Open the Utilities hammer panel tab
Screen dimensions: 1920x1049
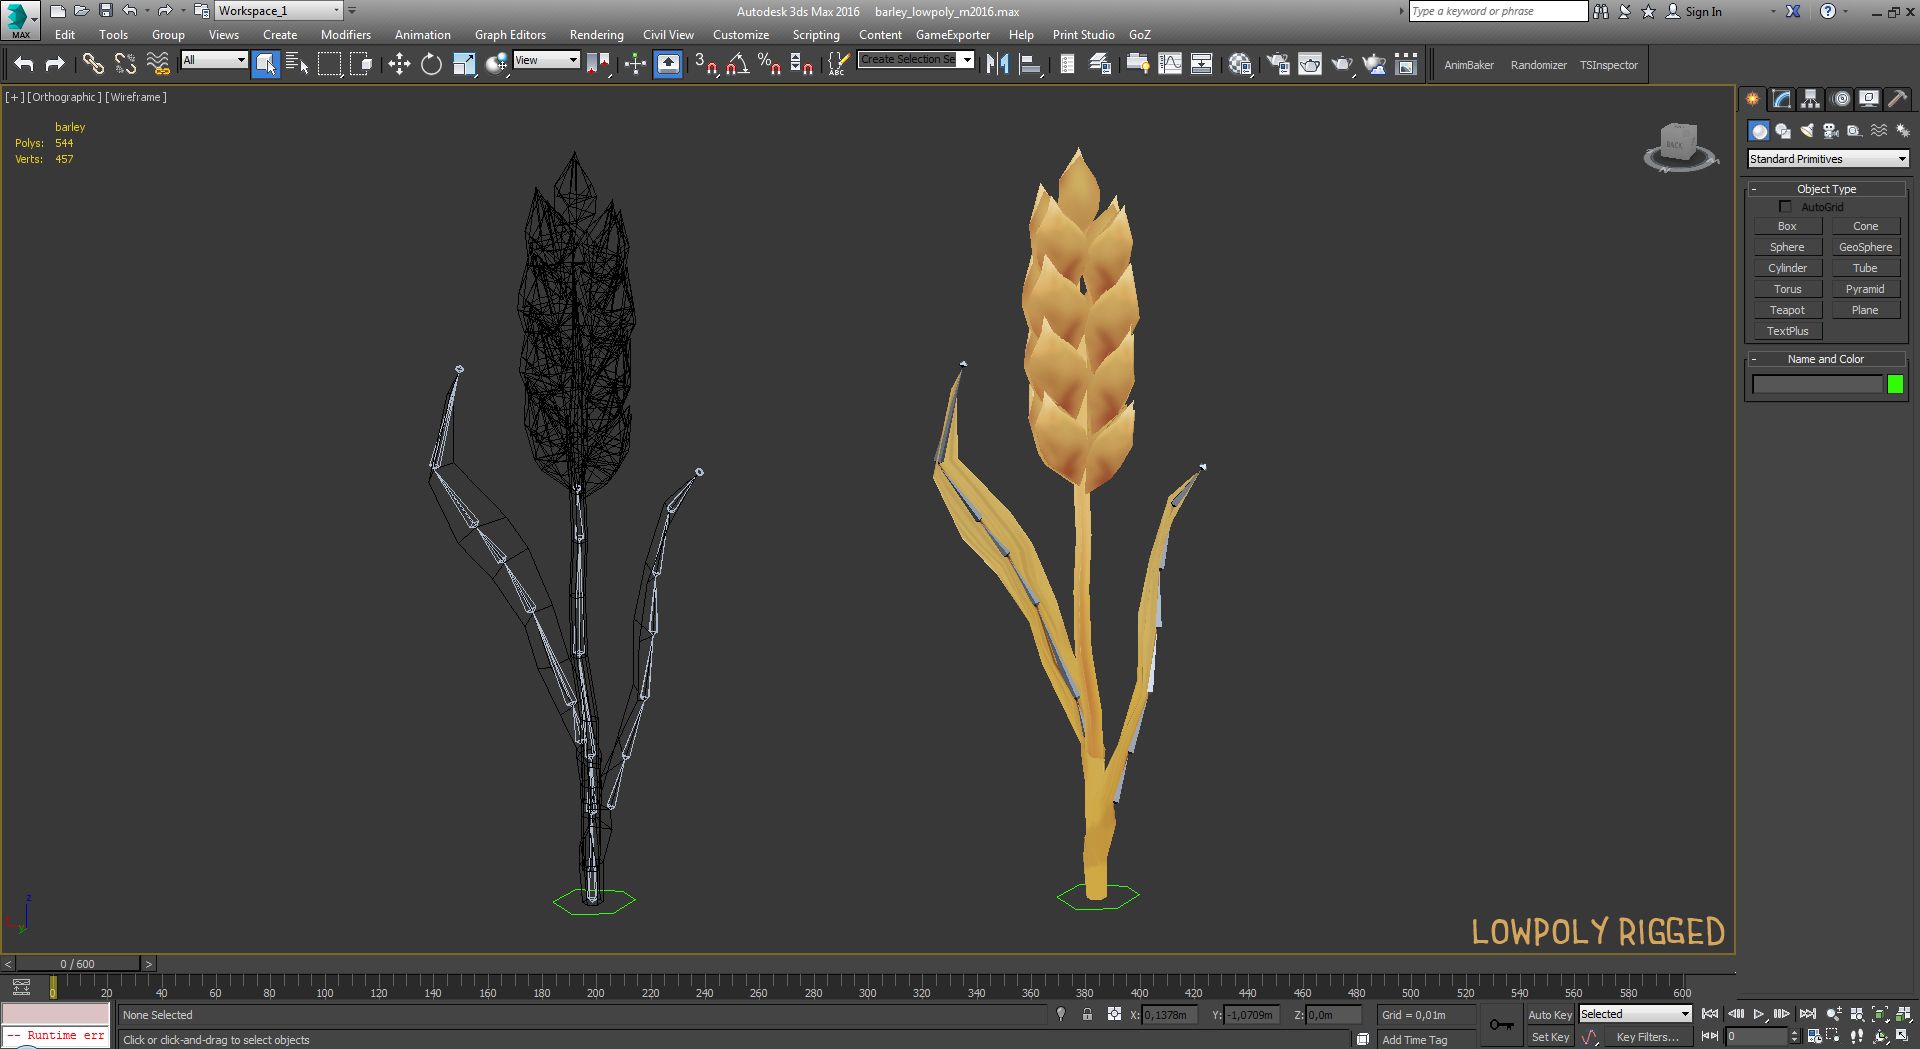(1898, 99)
